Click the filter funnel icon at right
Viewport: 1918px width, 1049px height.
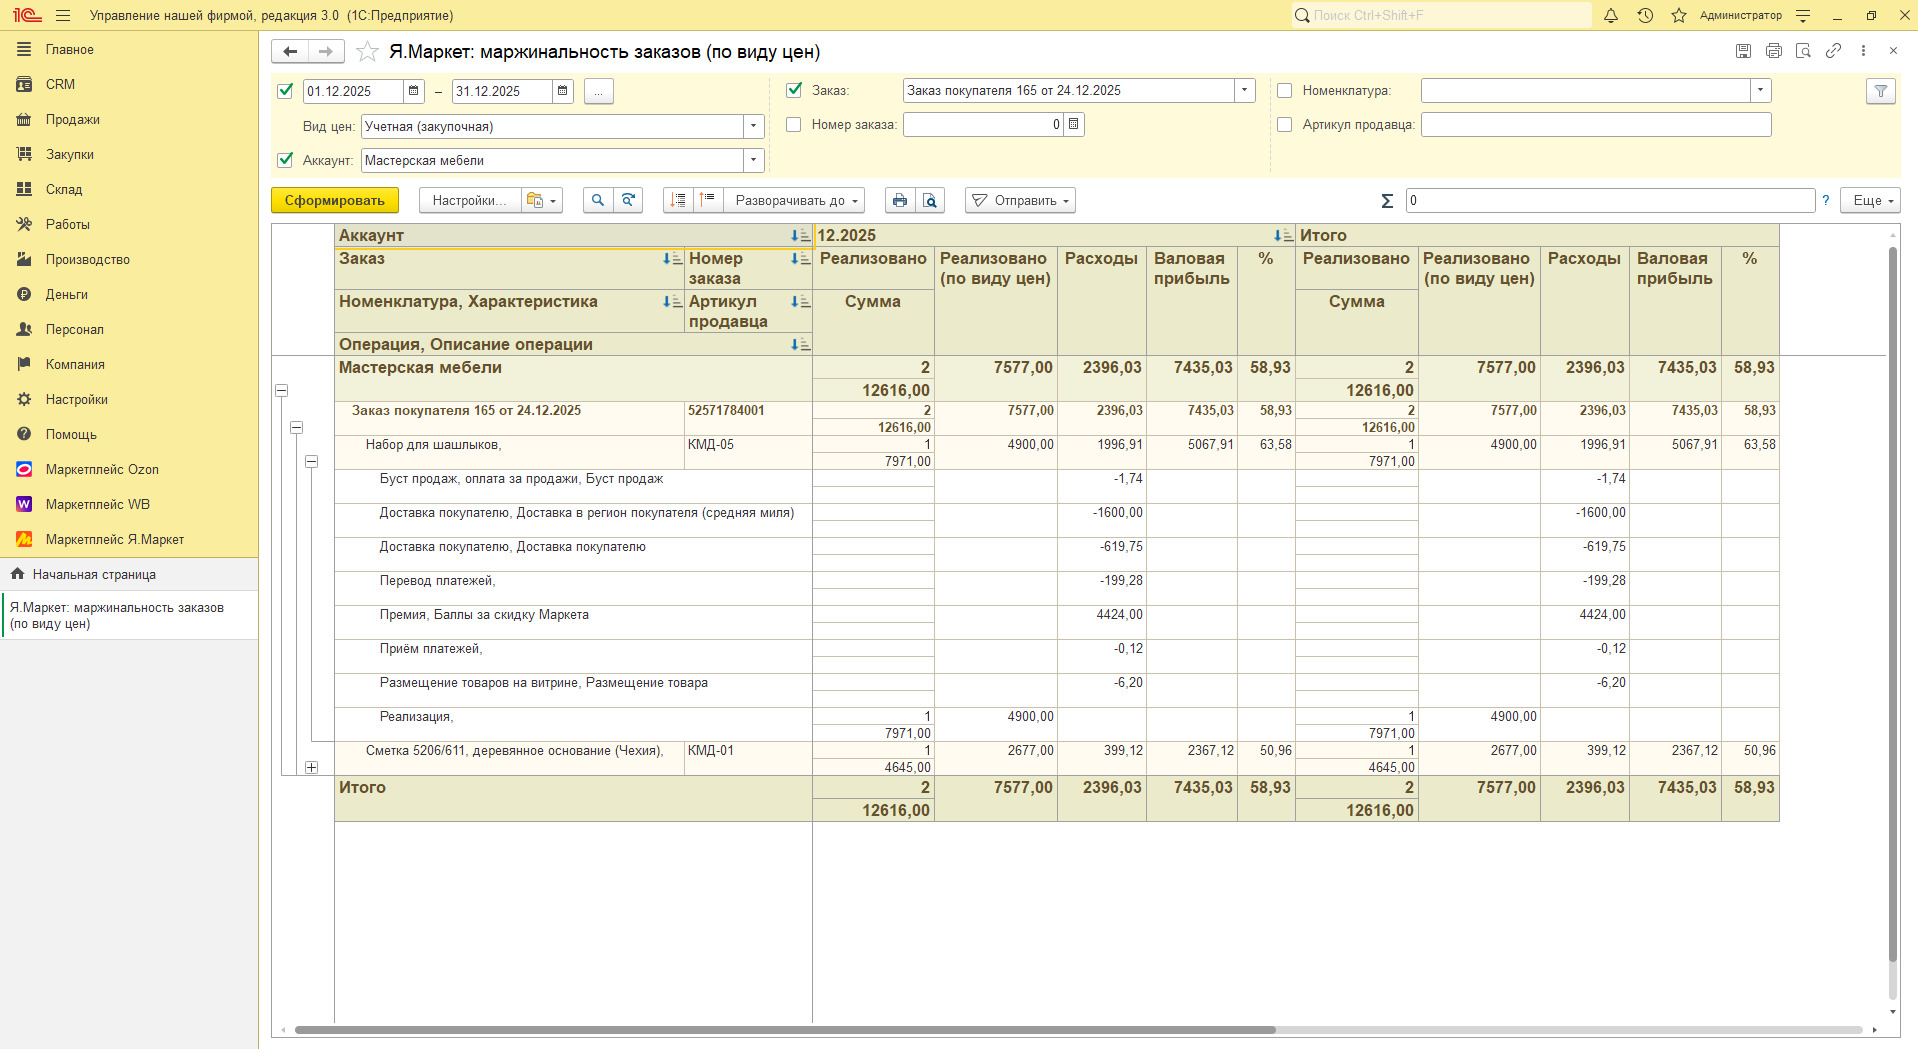(x=1880, y=91)
